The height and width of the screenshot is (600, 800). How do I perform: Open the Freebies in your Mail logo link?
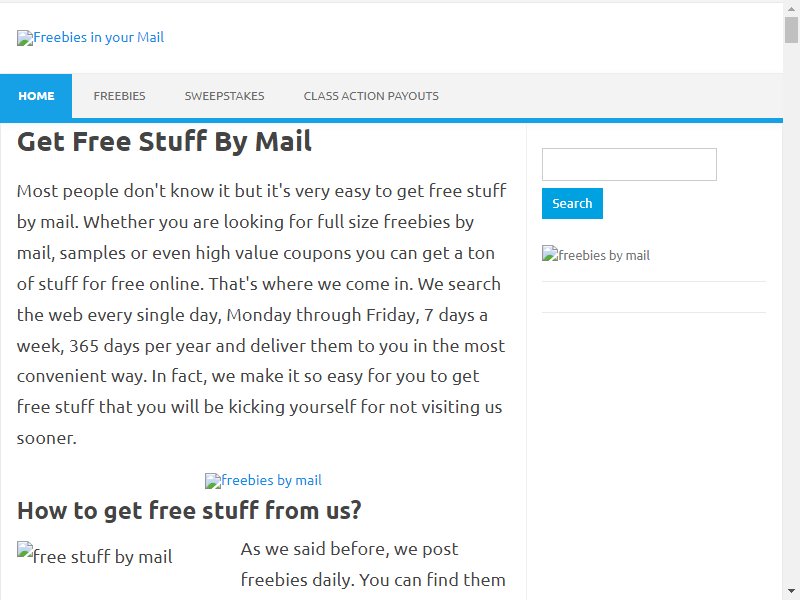click(x=90, y=38)
